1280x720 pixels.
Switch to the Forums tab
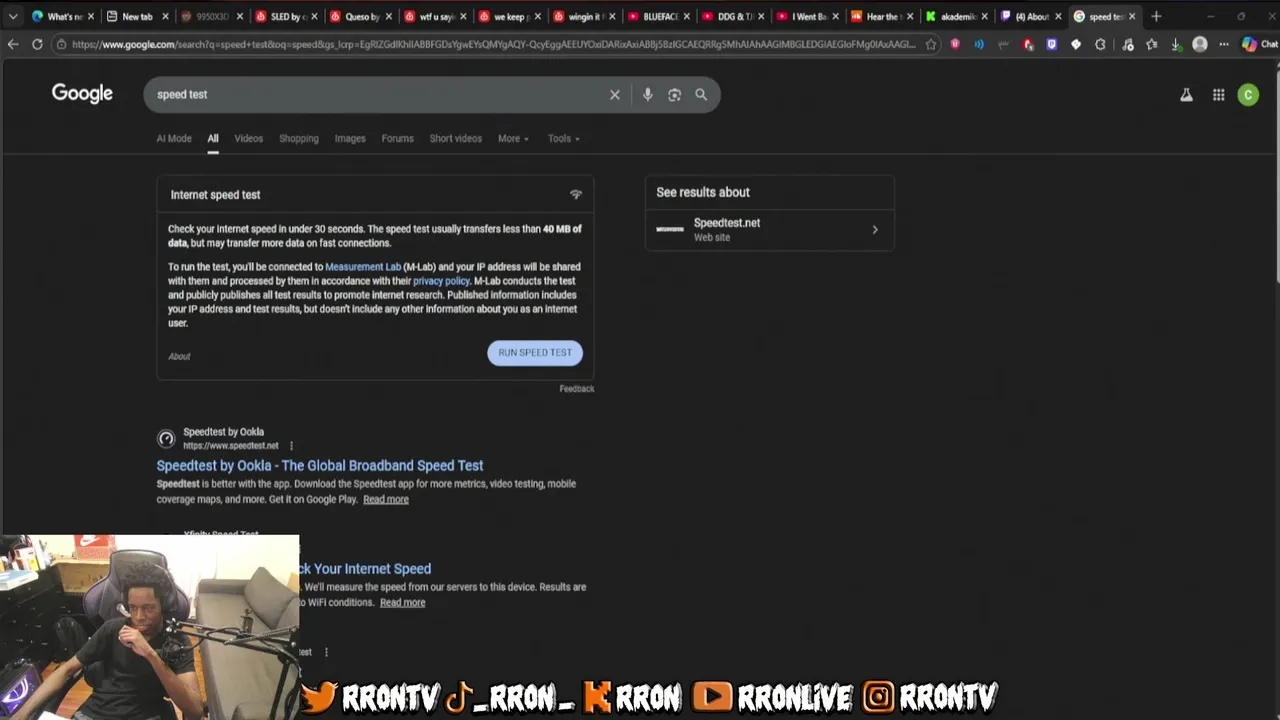pos(397,138)
